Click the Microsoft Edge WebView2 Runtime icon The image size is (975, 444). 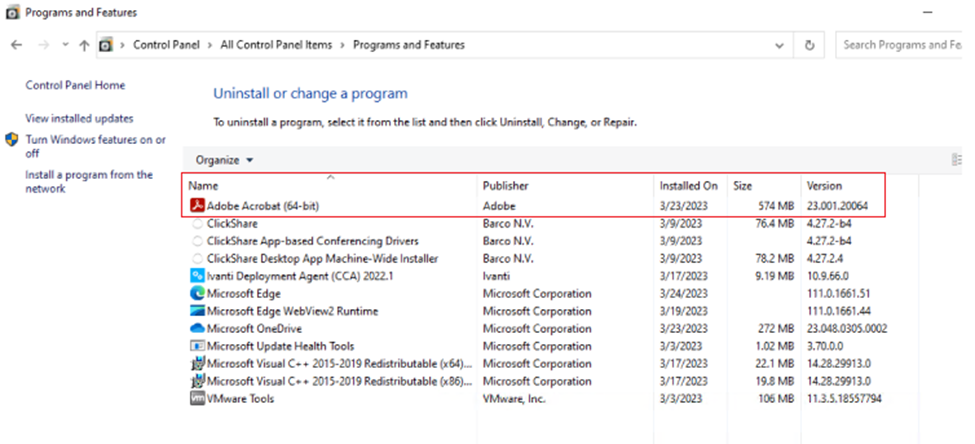point(196,311)
